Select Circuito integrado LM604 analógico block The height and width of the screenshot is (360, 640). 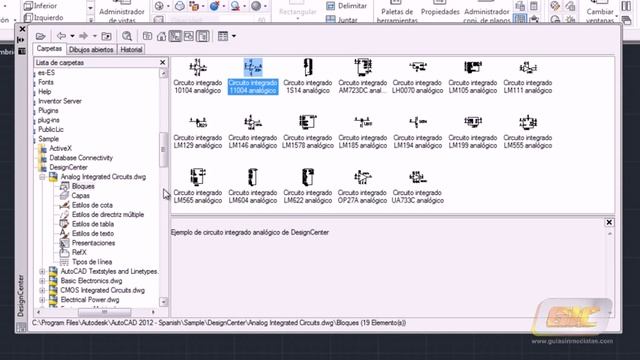point(253,187)
